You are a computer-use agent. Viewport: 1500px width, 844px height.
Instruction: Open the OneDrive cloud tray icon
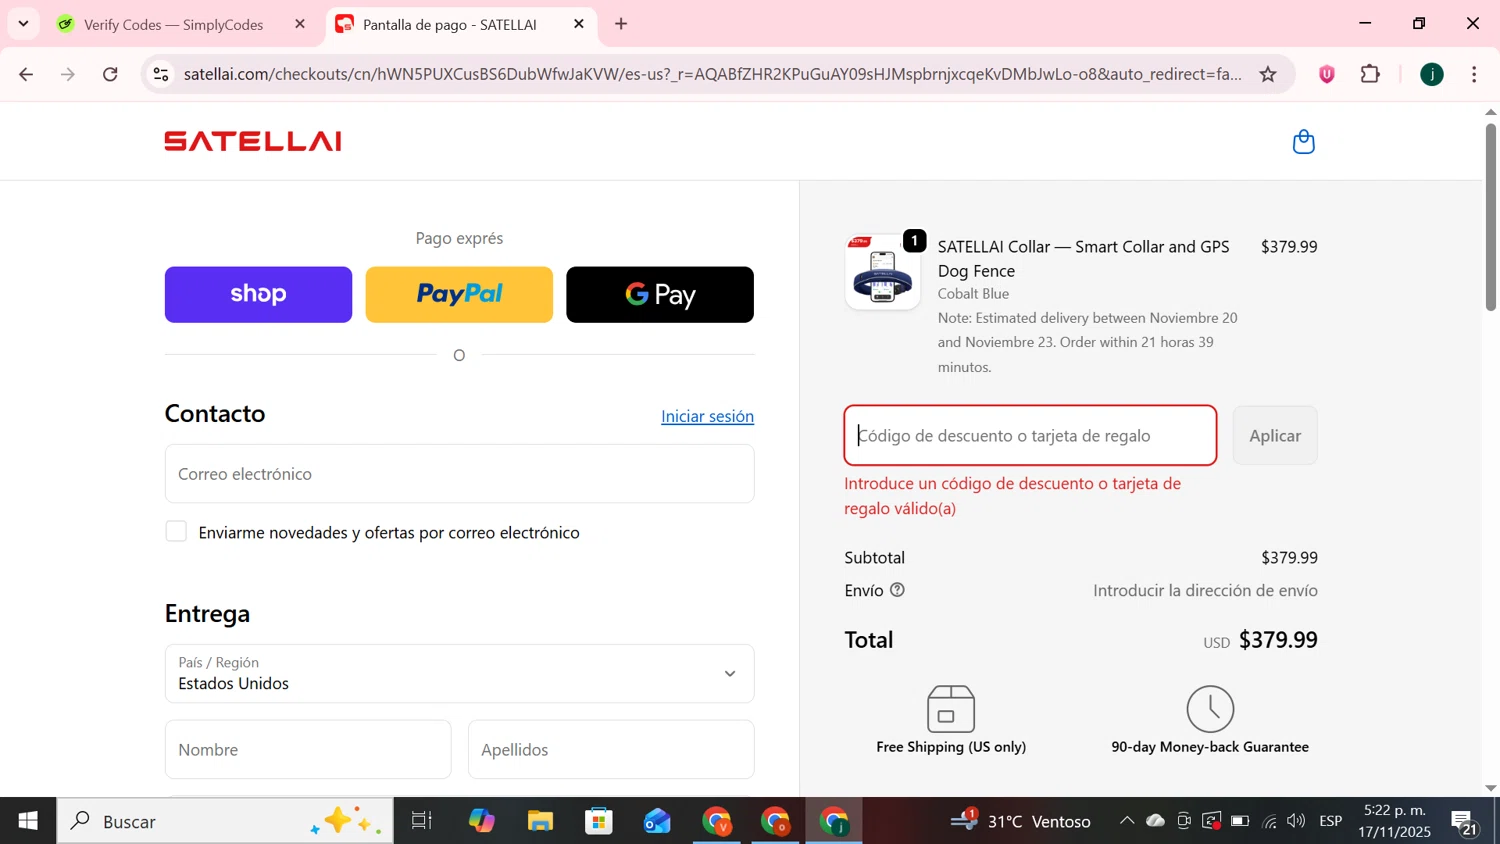point(1155,821)
